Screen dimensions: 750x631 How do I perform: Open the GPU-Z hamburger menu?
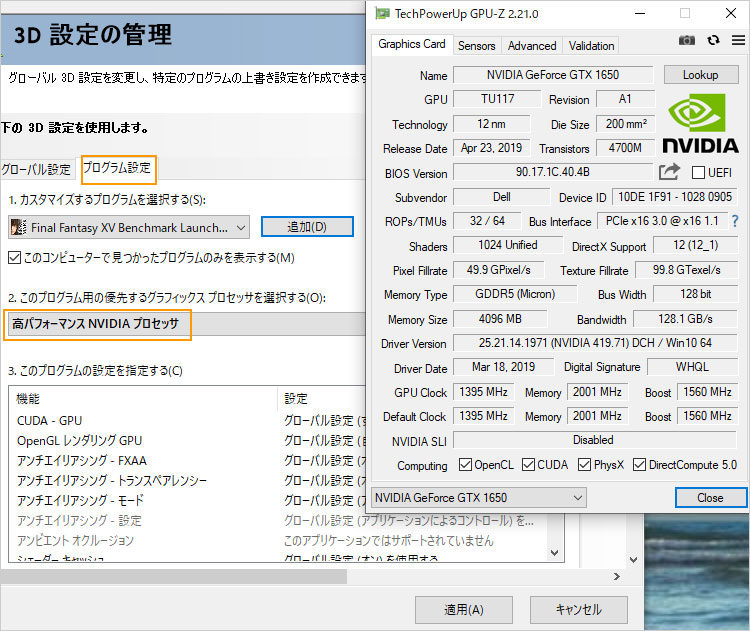738,40
